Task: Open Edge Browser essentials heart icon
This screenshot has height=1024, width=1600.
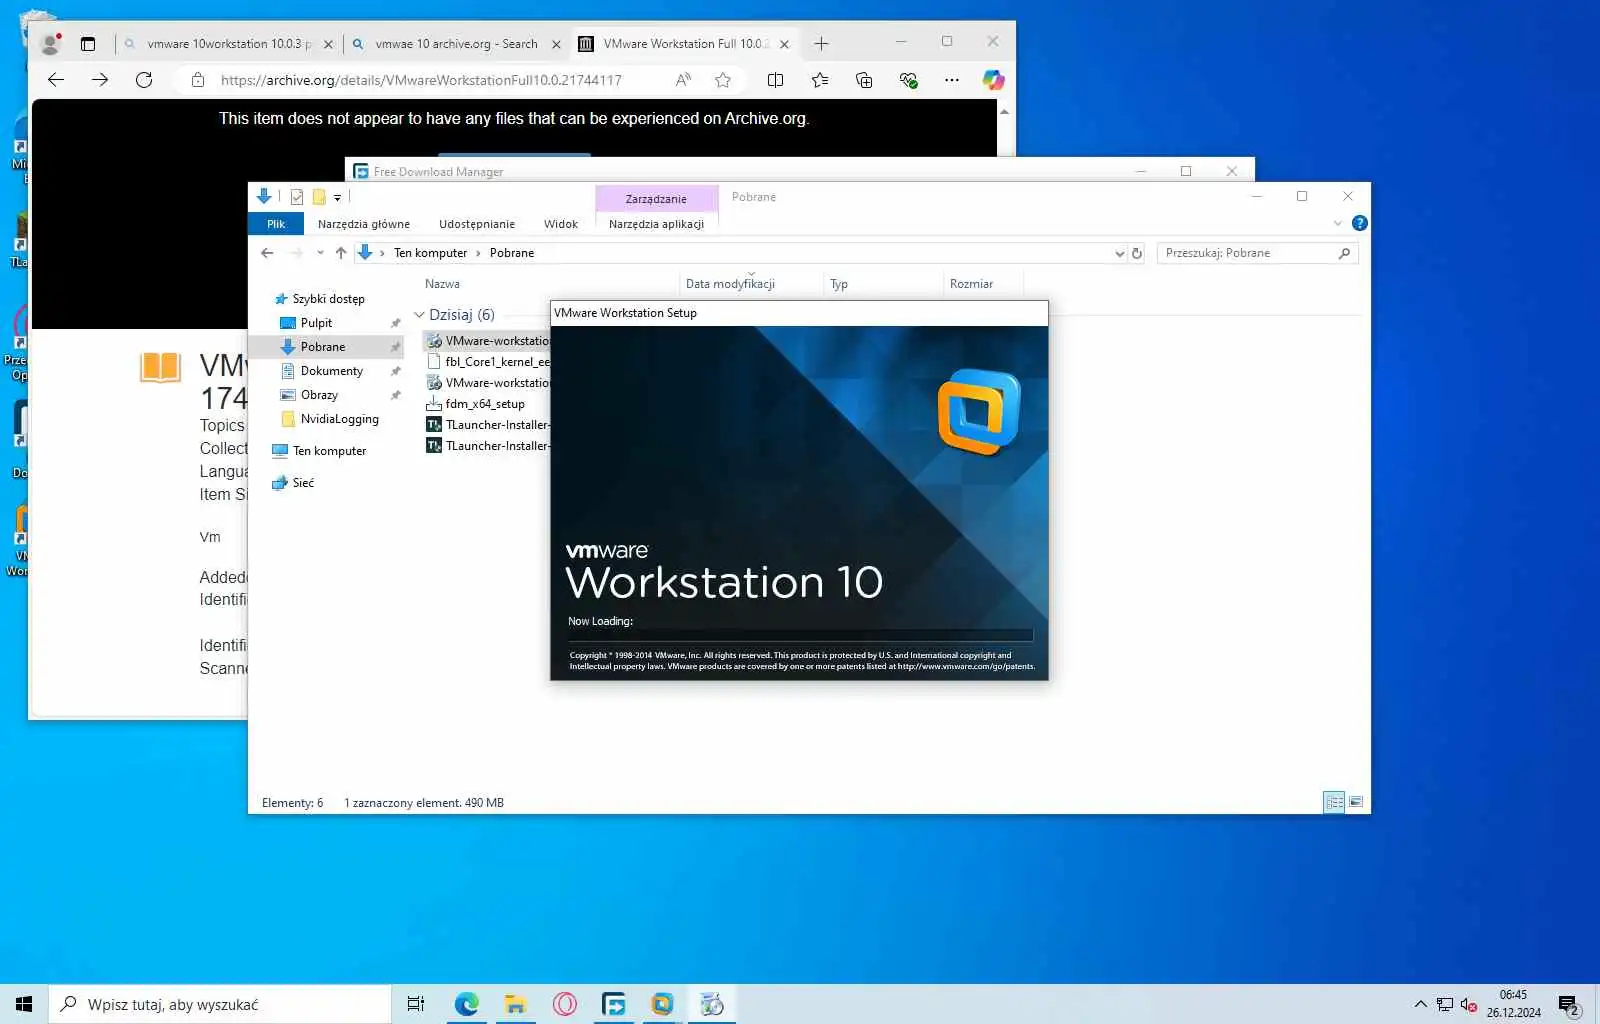Action: pyautogui.click(x=908, y=80)
